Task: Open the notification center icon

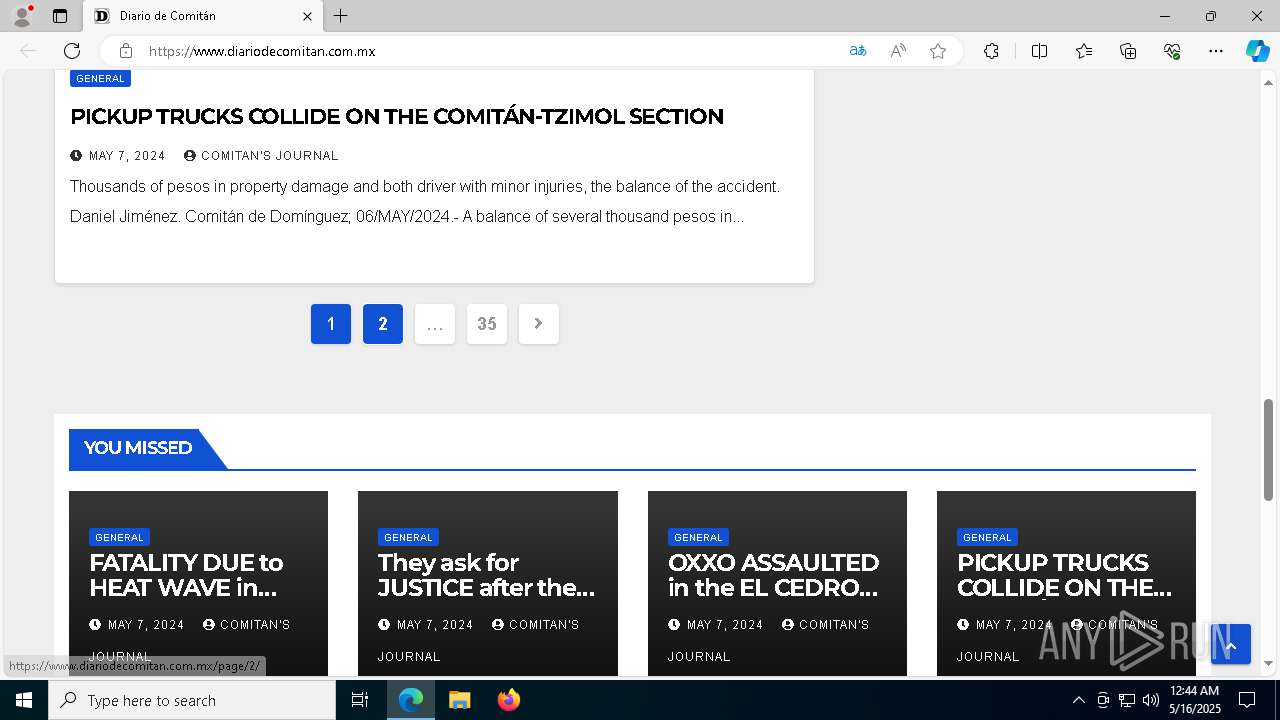Action: pyautogui.click(x=1247, y=700)
